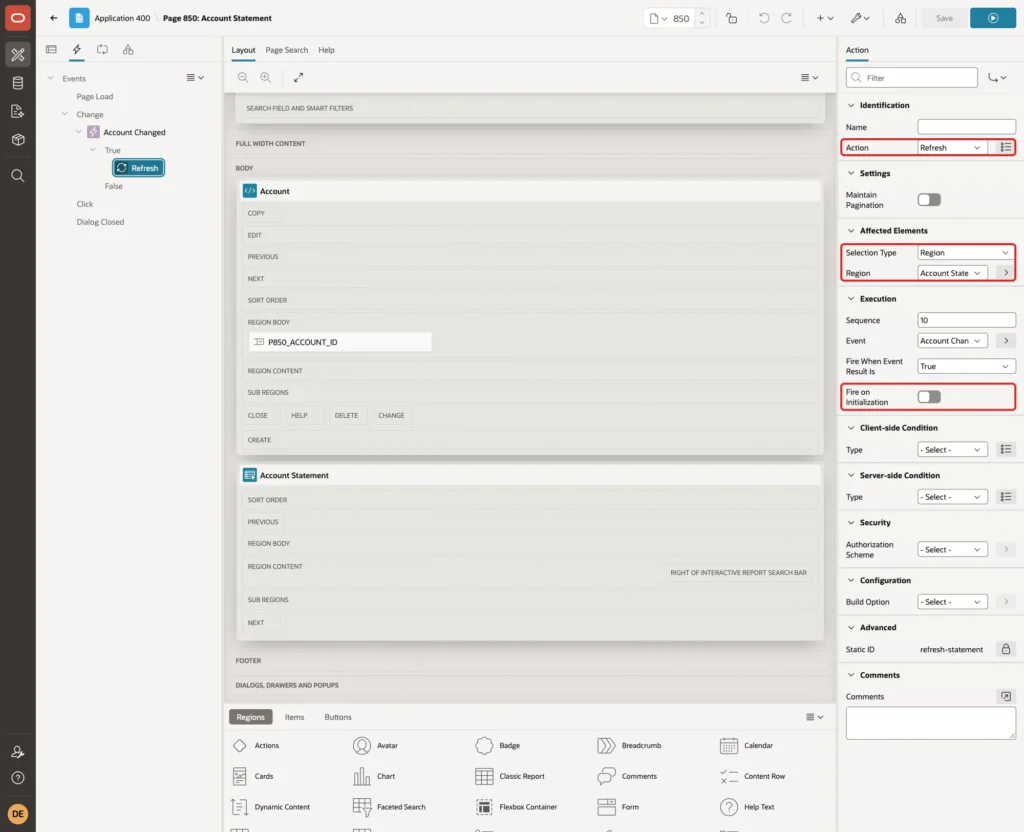Click the Save button
The image size is (1024, 832).
click(x=944, y=18)
